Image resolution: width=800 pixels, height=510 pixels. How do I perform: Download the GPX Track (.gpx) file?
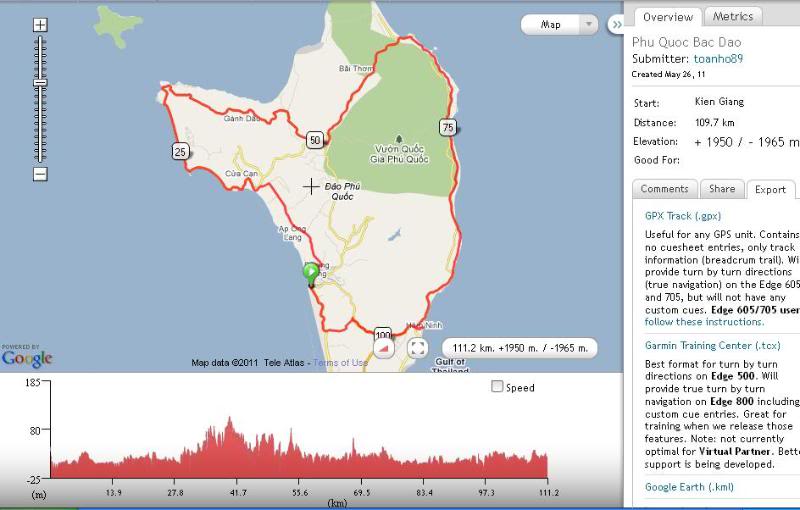point(683,216)
